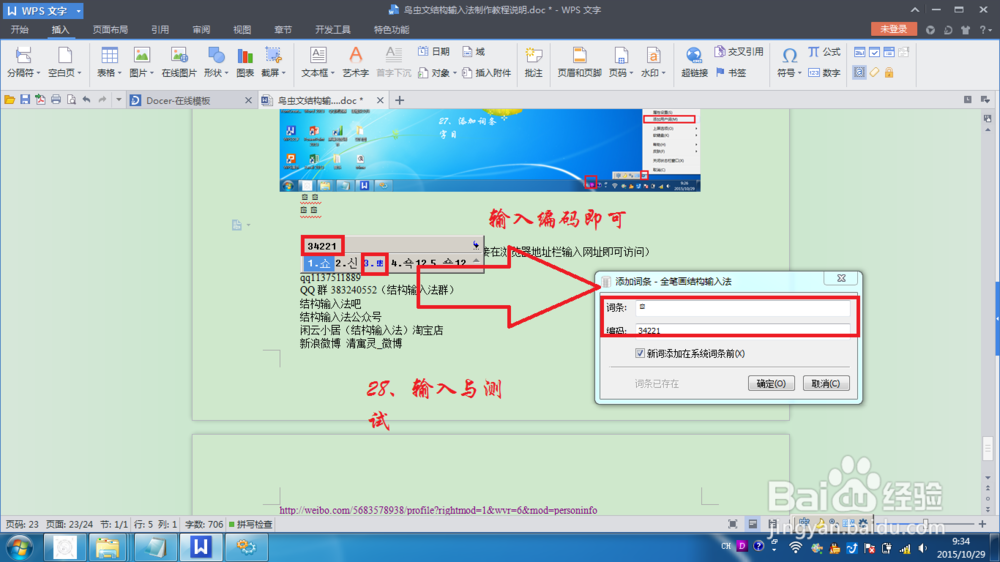
Task: Add a 批注 comment
Action: (x=533, y=63)
